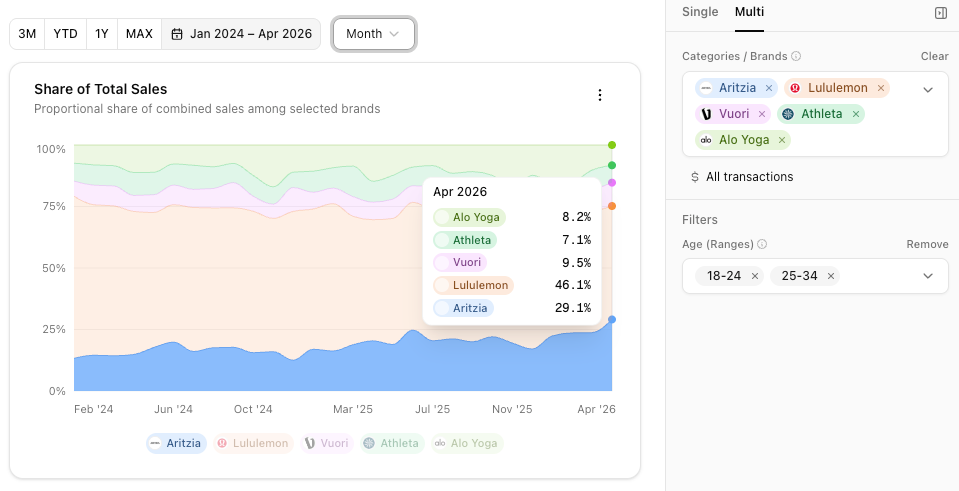Open the Month granularity dropdown
Image resolution: width=959 pixels, height=491 pixels.
374,34
